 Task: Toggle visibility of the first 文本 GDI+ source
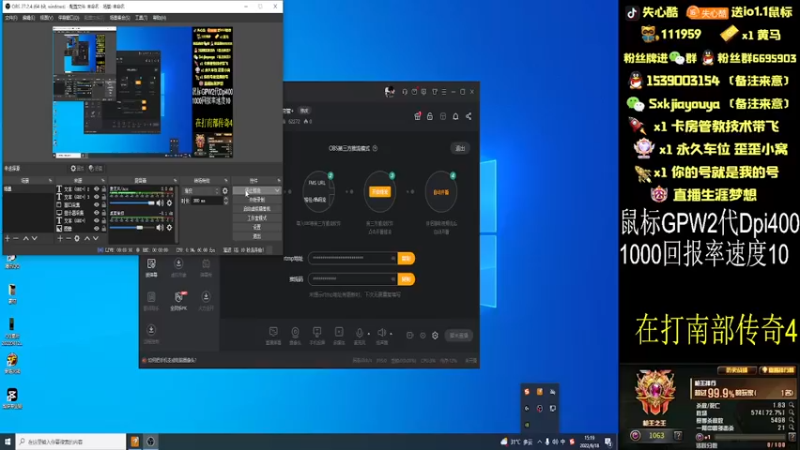96,189
